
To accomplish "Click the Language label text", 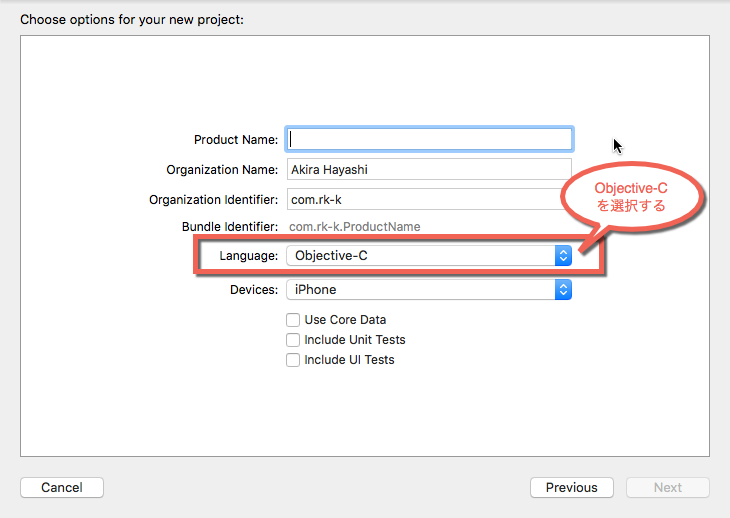I will click(249, 256).
